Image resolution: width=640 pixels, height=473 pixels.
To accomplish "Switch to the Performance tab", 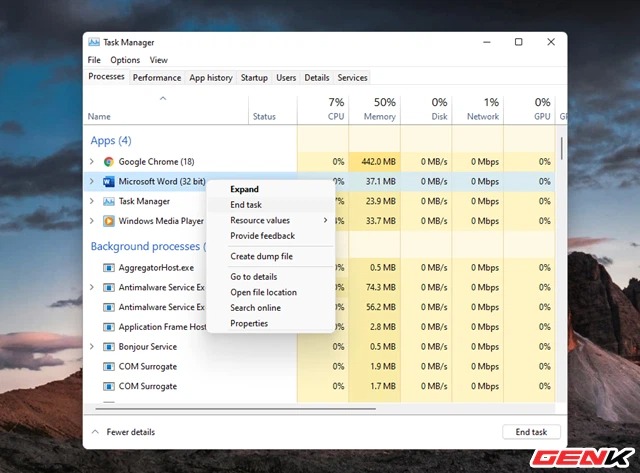I will click(x=157, y=77).
